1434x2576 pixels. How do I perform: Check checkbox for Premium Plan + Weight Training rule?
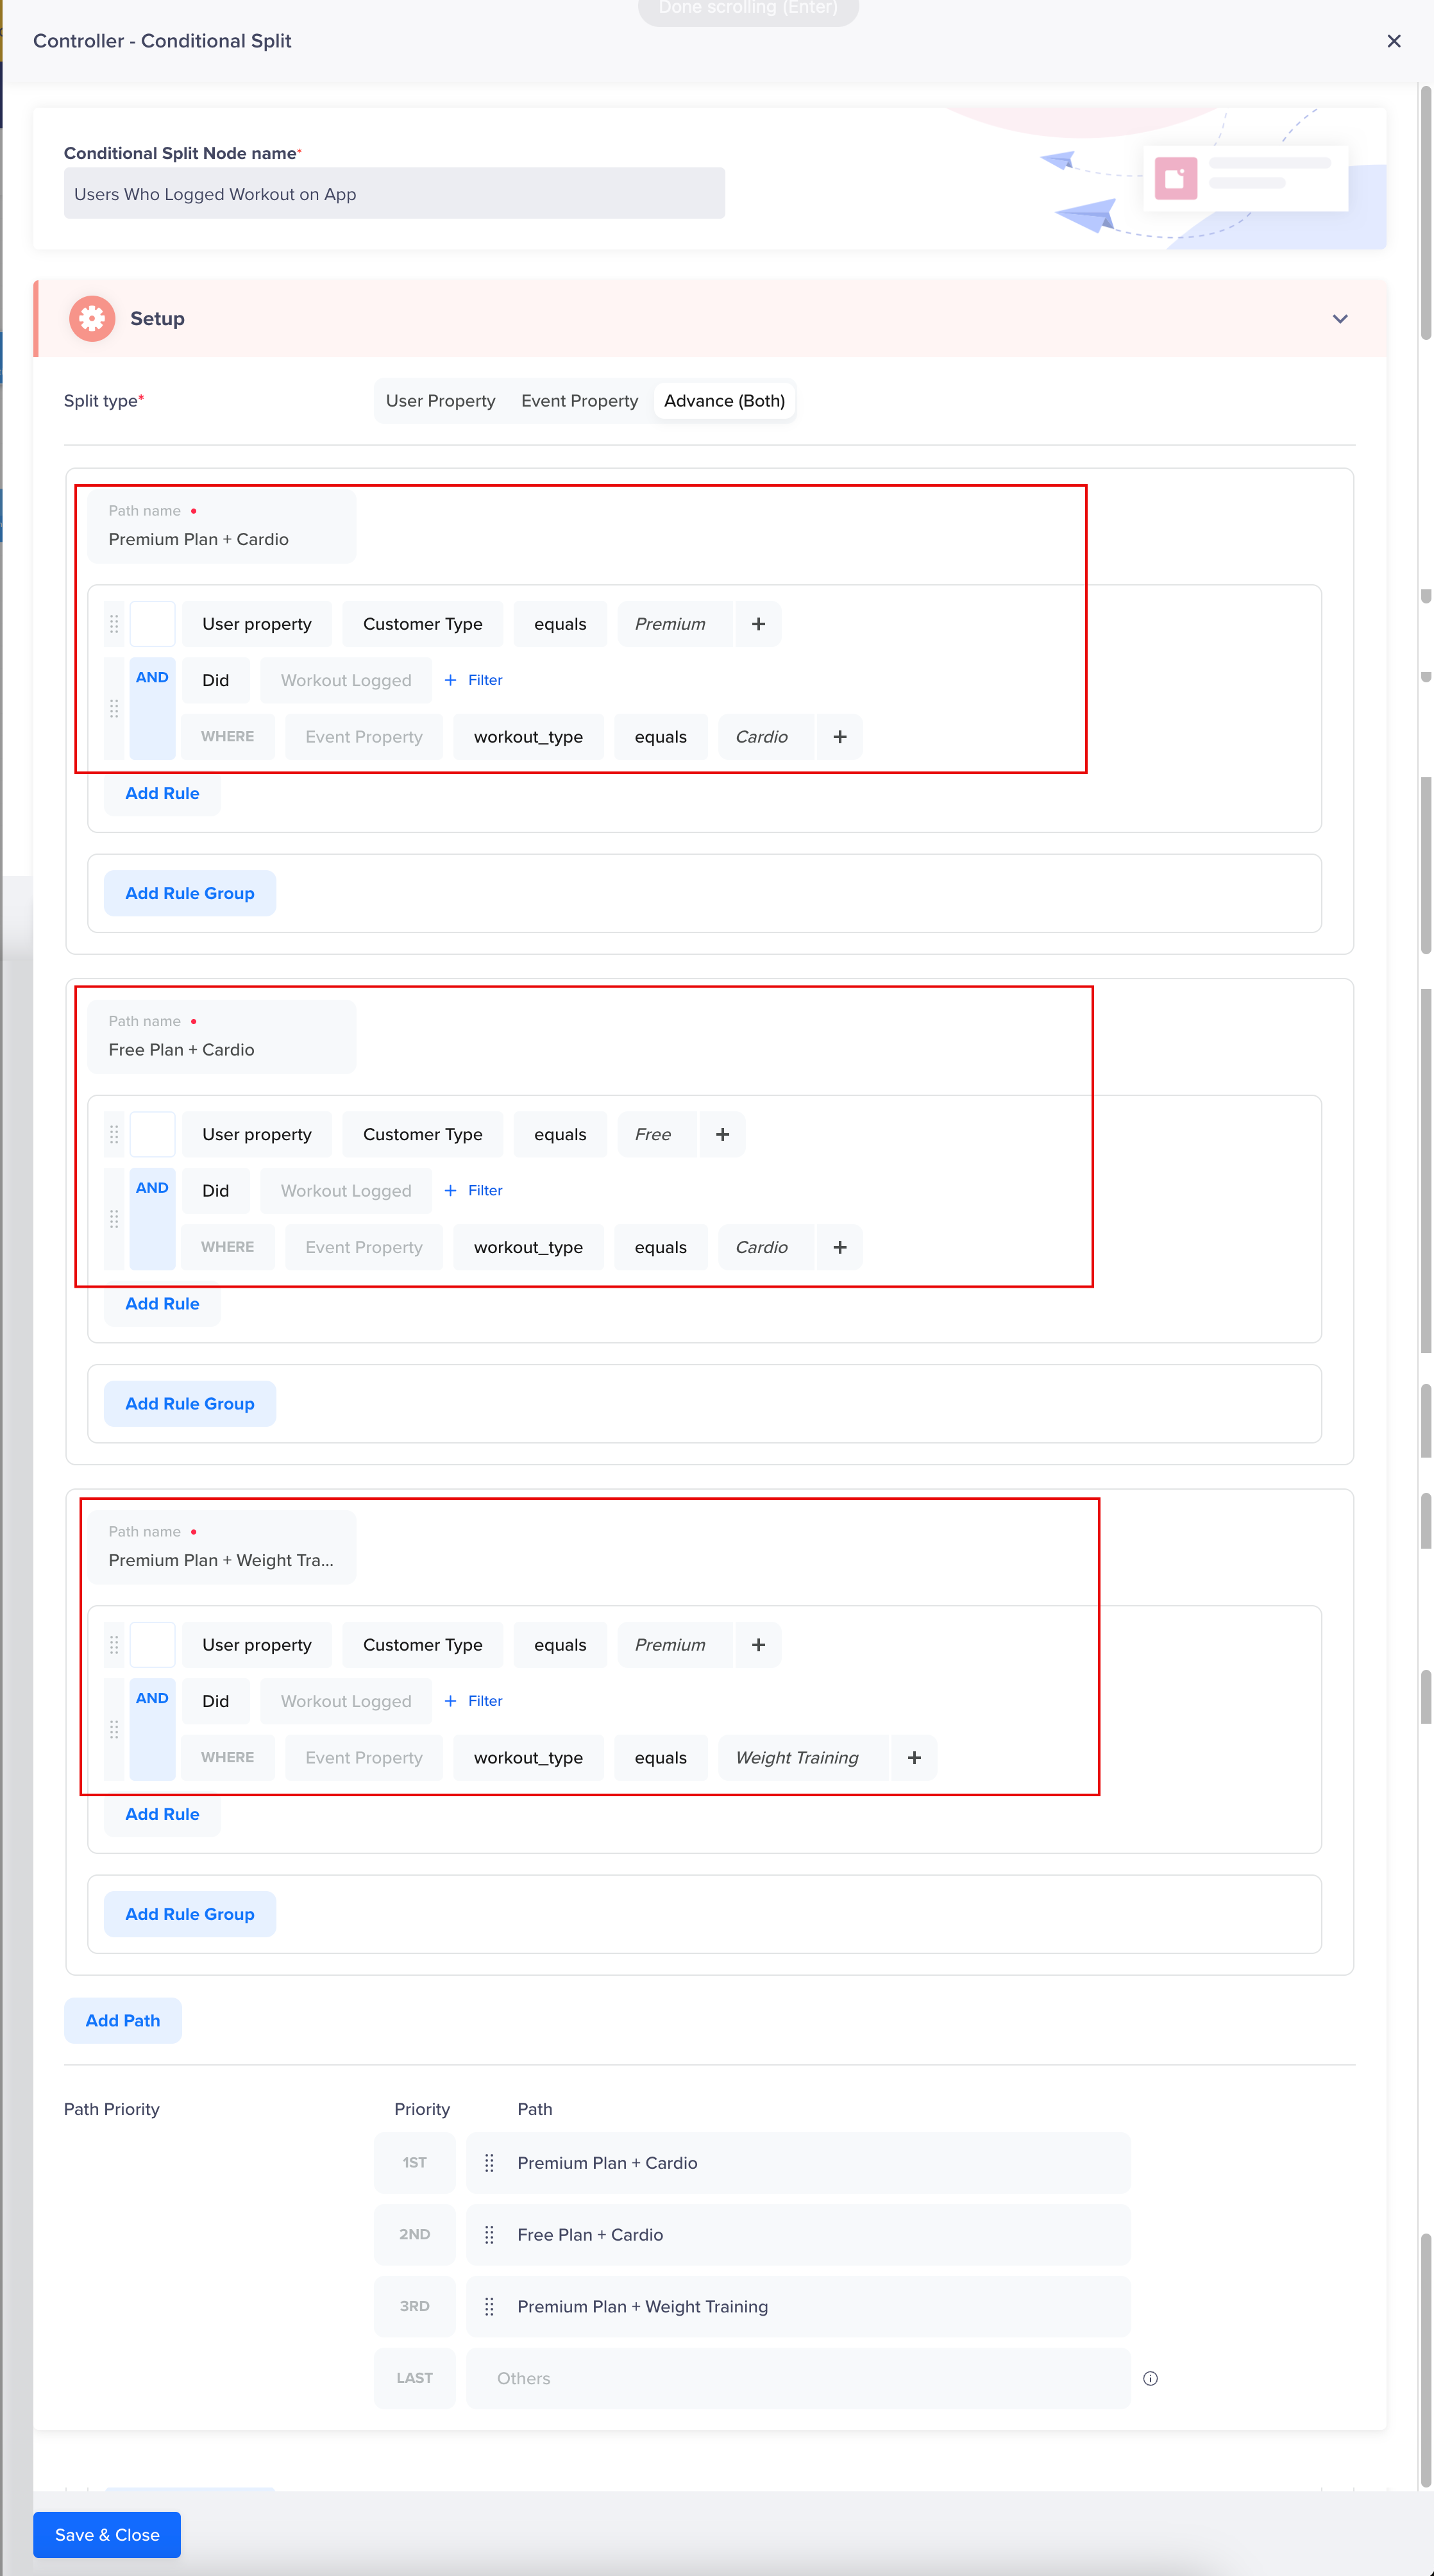click(152, 1644)
